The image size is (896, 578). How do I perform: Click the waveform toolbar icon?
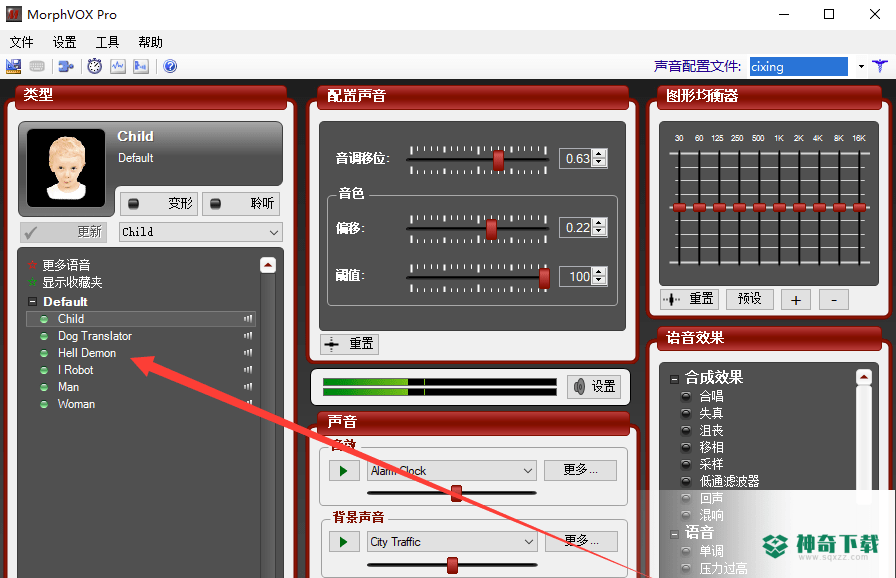coord(118,66)
